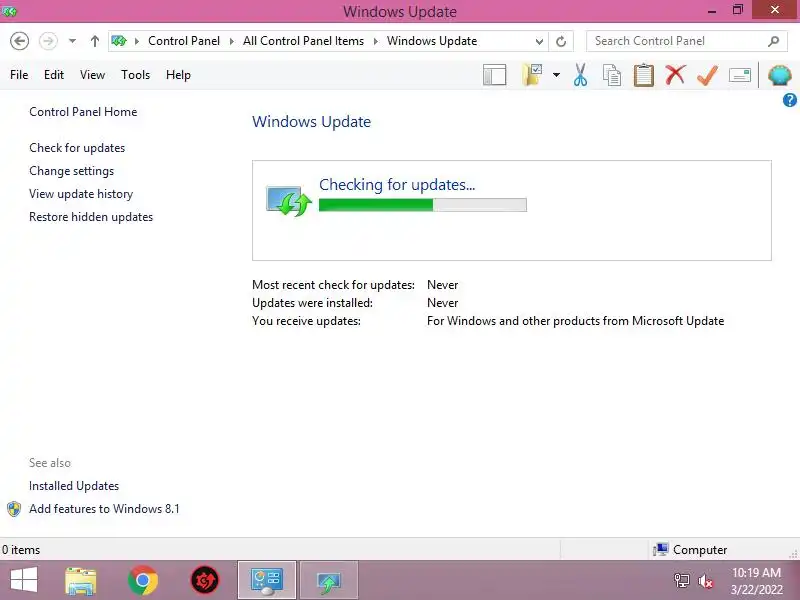Go up one level with the up arrow
Image resolution: width=800 pixels, height=600 pixels.
94,41
